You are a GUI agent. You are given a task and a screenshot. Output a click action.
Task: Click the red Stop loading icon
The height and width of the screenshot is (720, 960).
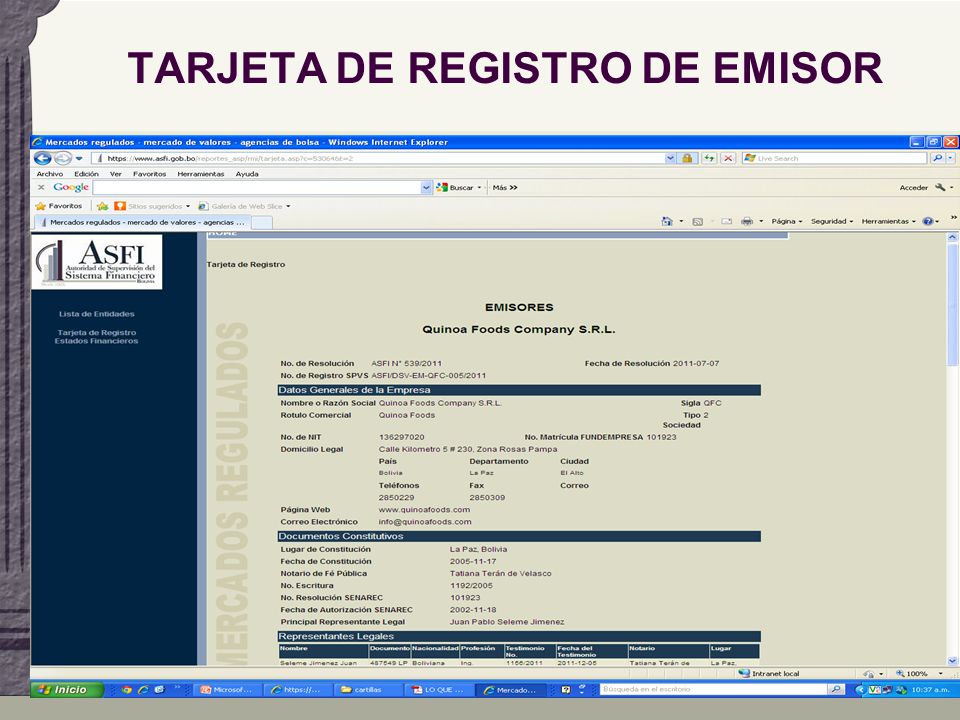click(728, 159)
